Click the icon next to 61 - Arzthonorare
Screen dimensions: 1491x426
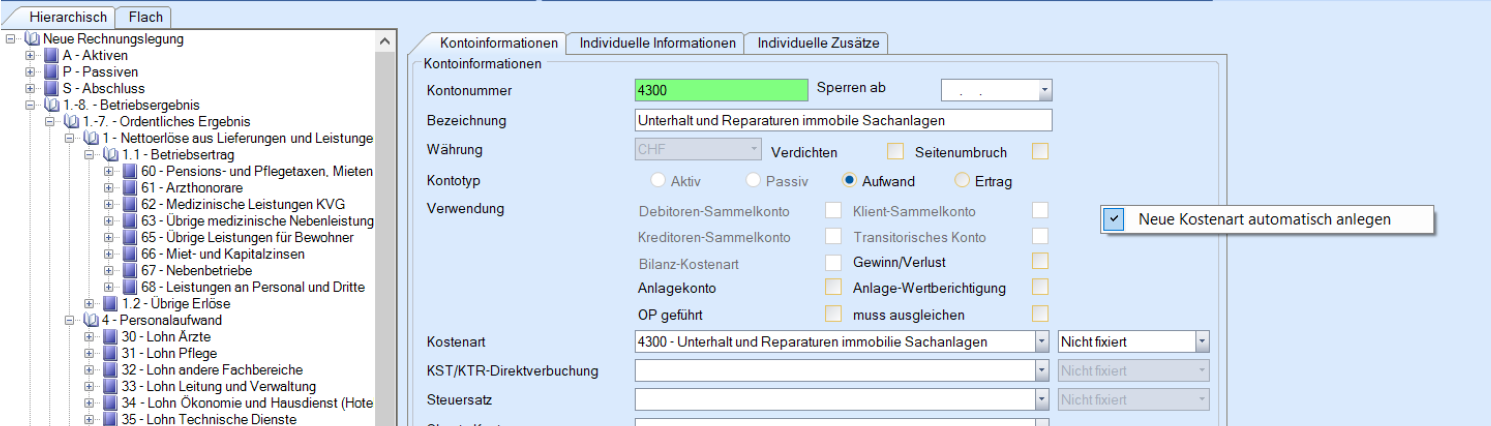click(130, 188)
